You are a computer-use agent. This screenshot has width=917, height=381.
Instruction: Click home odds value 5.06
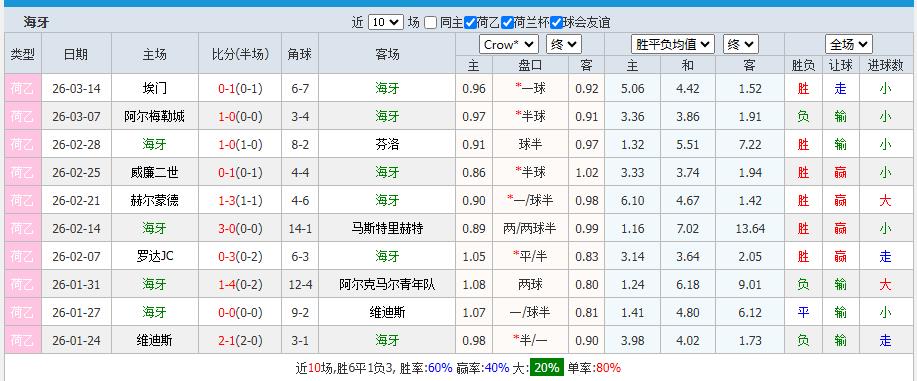click(633, 89)
